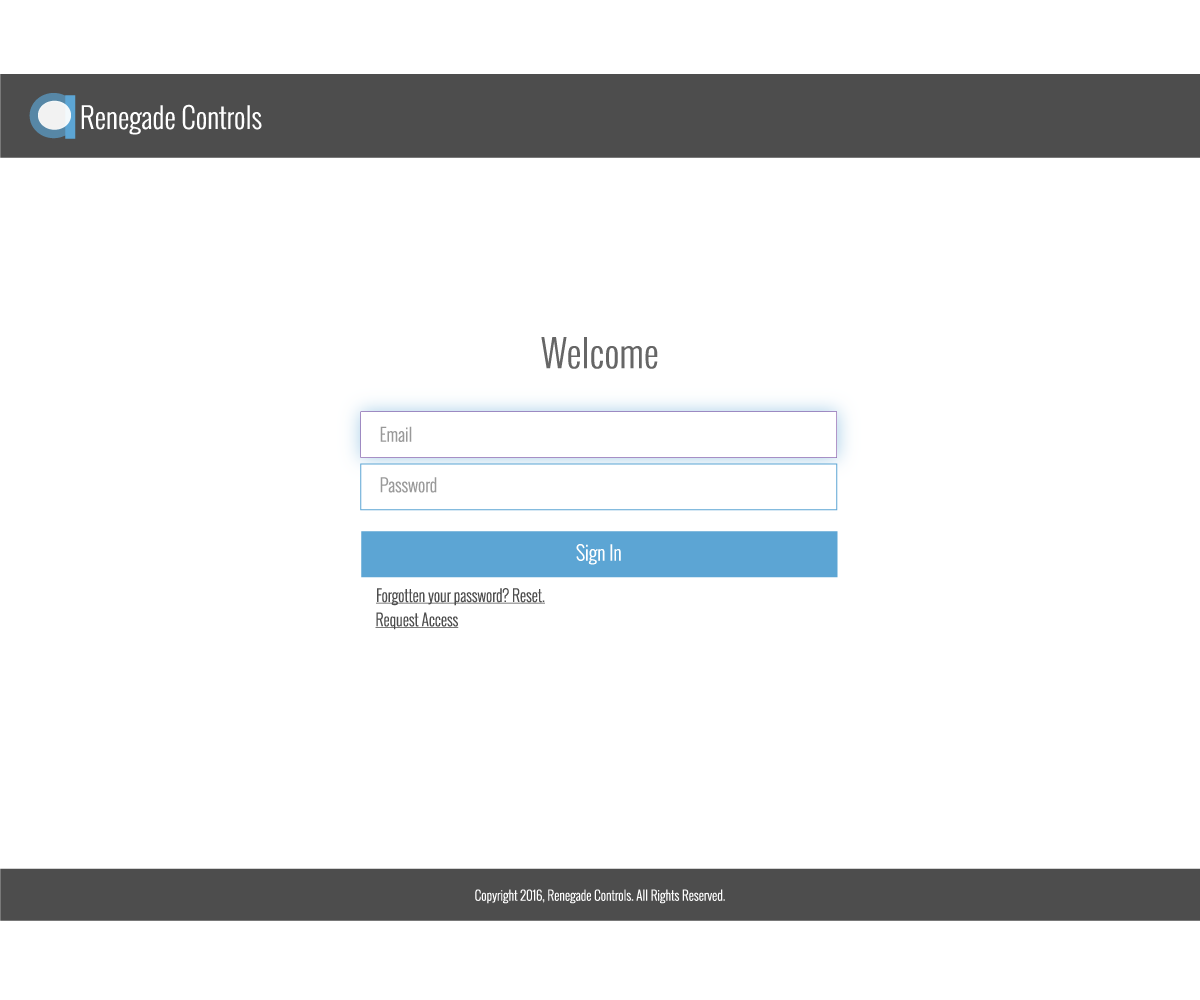Open the Forgotten your password? Reset. link

click(460, 596)
